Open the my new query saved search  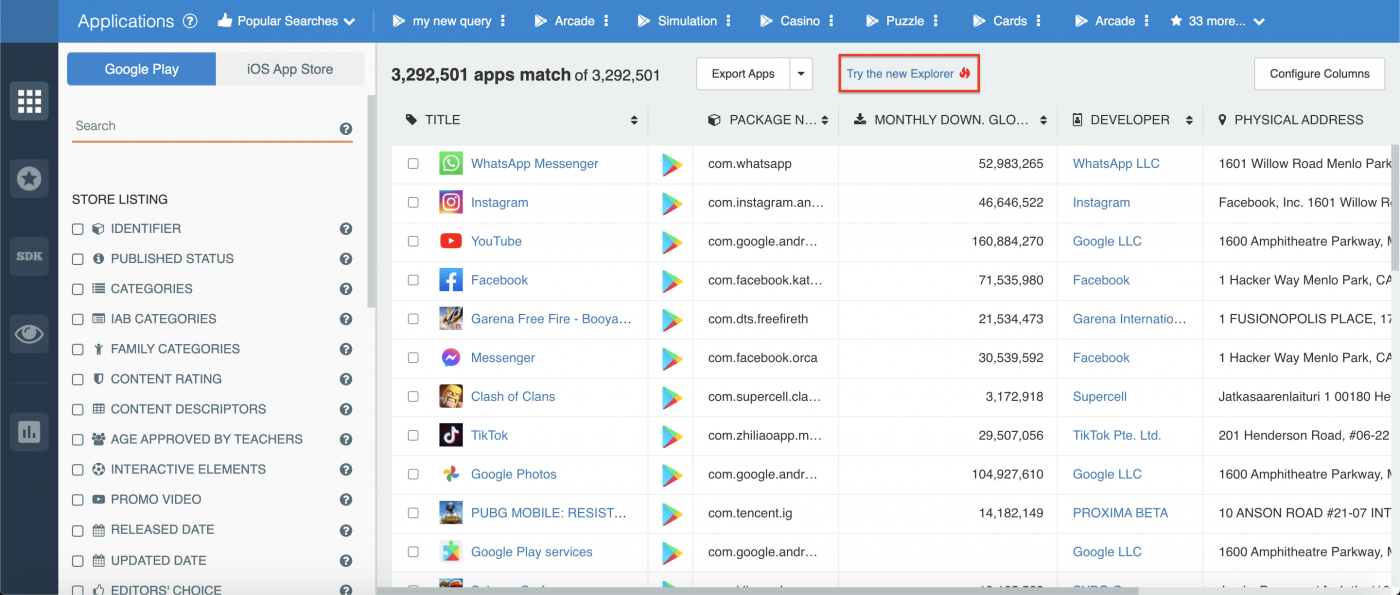click(442, 21)
